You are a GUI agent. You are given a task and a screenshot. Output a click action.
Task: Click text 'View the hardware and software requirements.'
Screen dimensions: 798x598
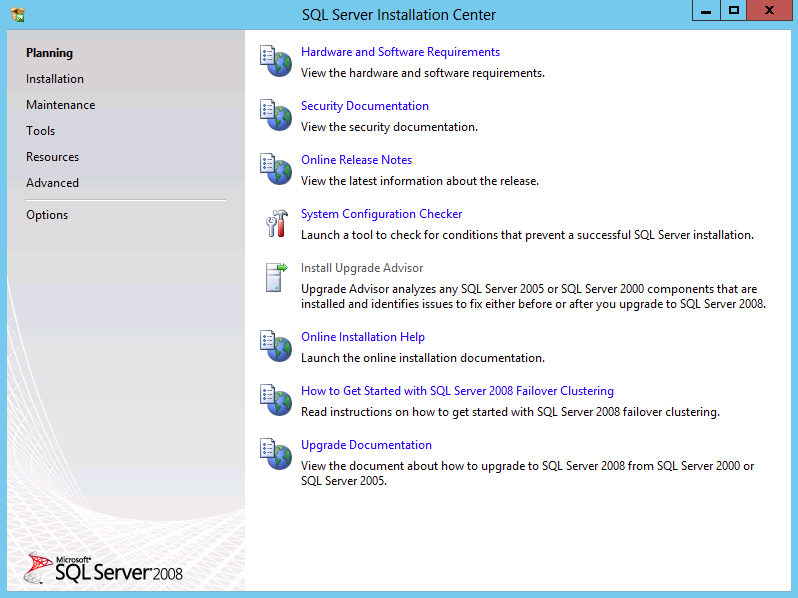[x=423, y=73]
